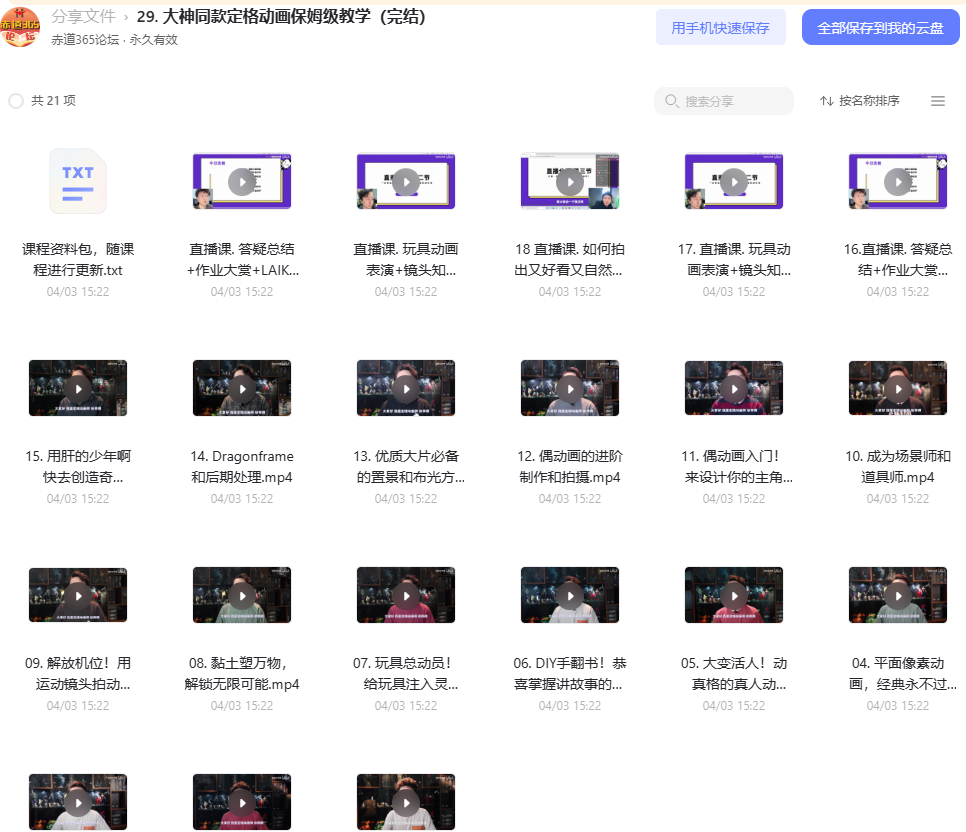
Task: Play video 05. 大变活人
Action: (x=734, y=595)
